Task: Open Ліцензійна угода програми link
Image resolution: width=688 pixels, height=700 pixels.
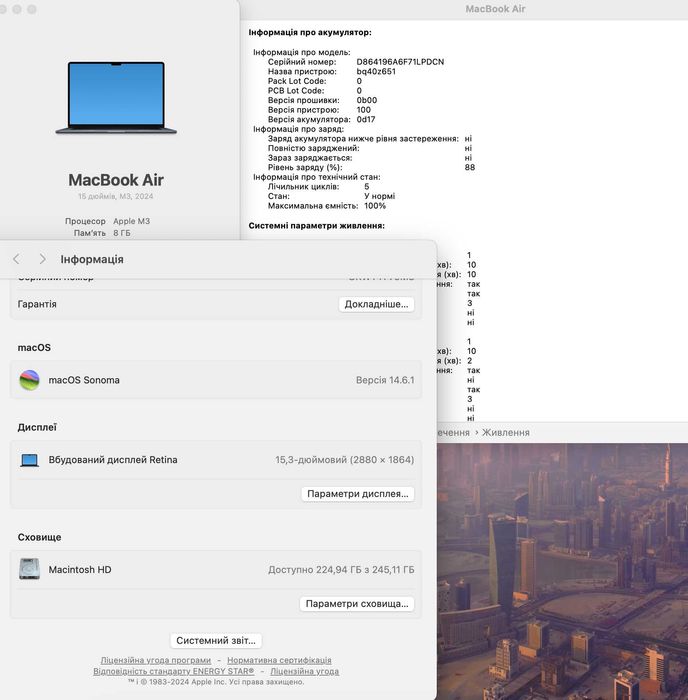Action: click(x=155, y=660)
